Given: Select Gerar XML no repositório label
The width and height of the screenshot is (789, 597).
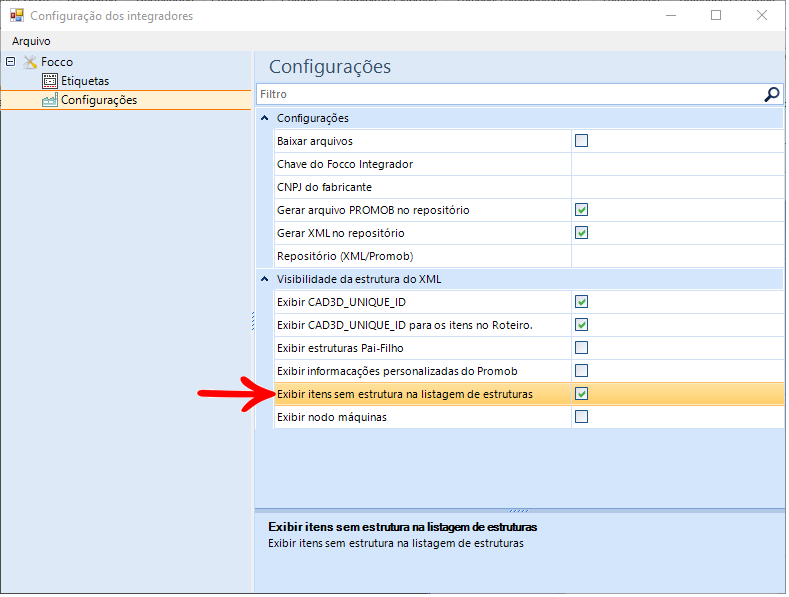Looking at the screenshot, I should [341, 234].
